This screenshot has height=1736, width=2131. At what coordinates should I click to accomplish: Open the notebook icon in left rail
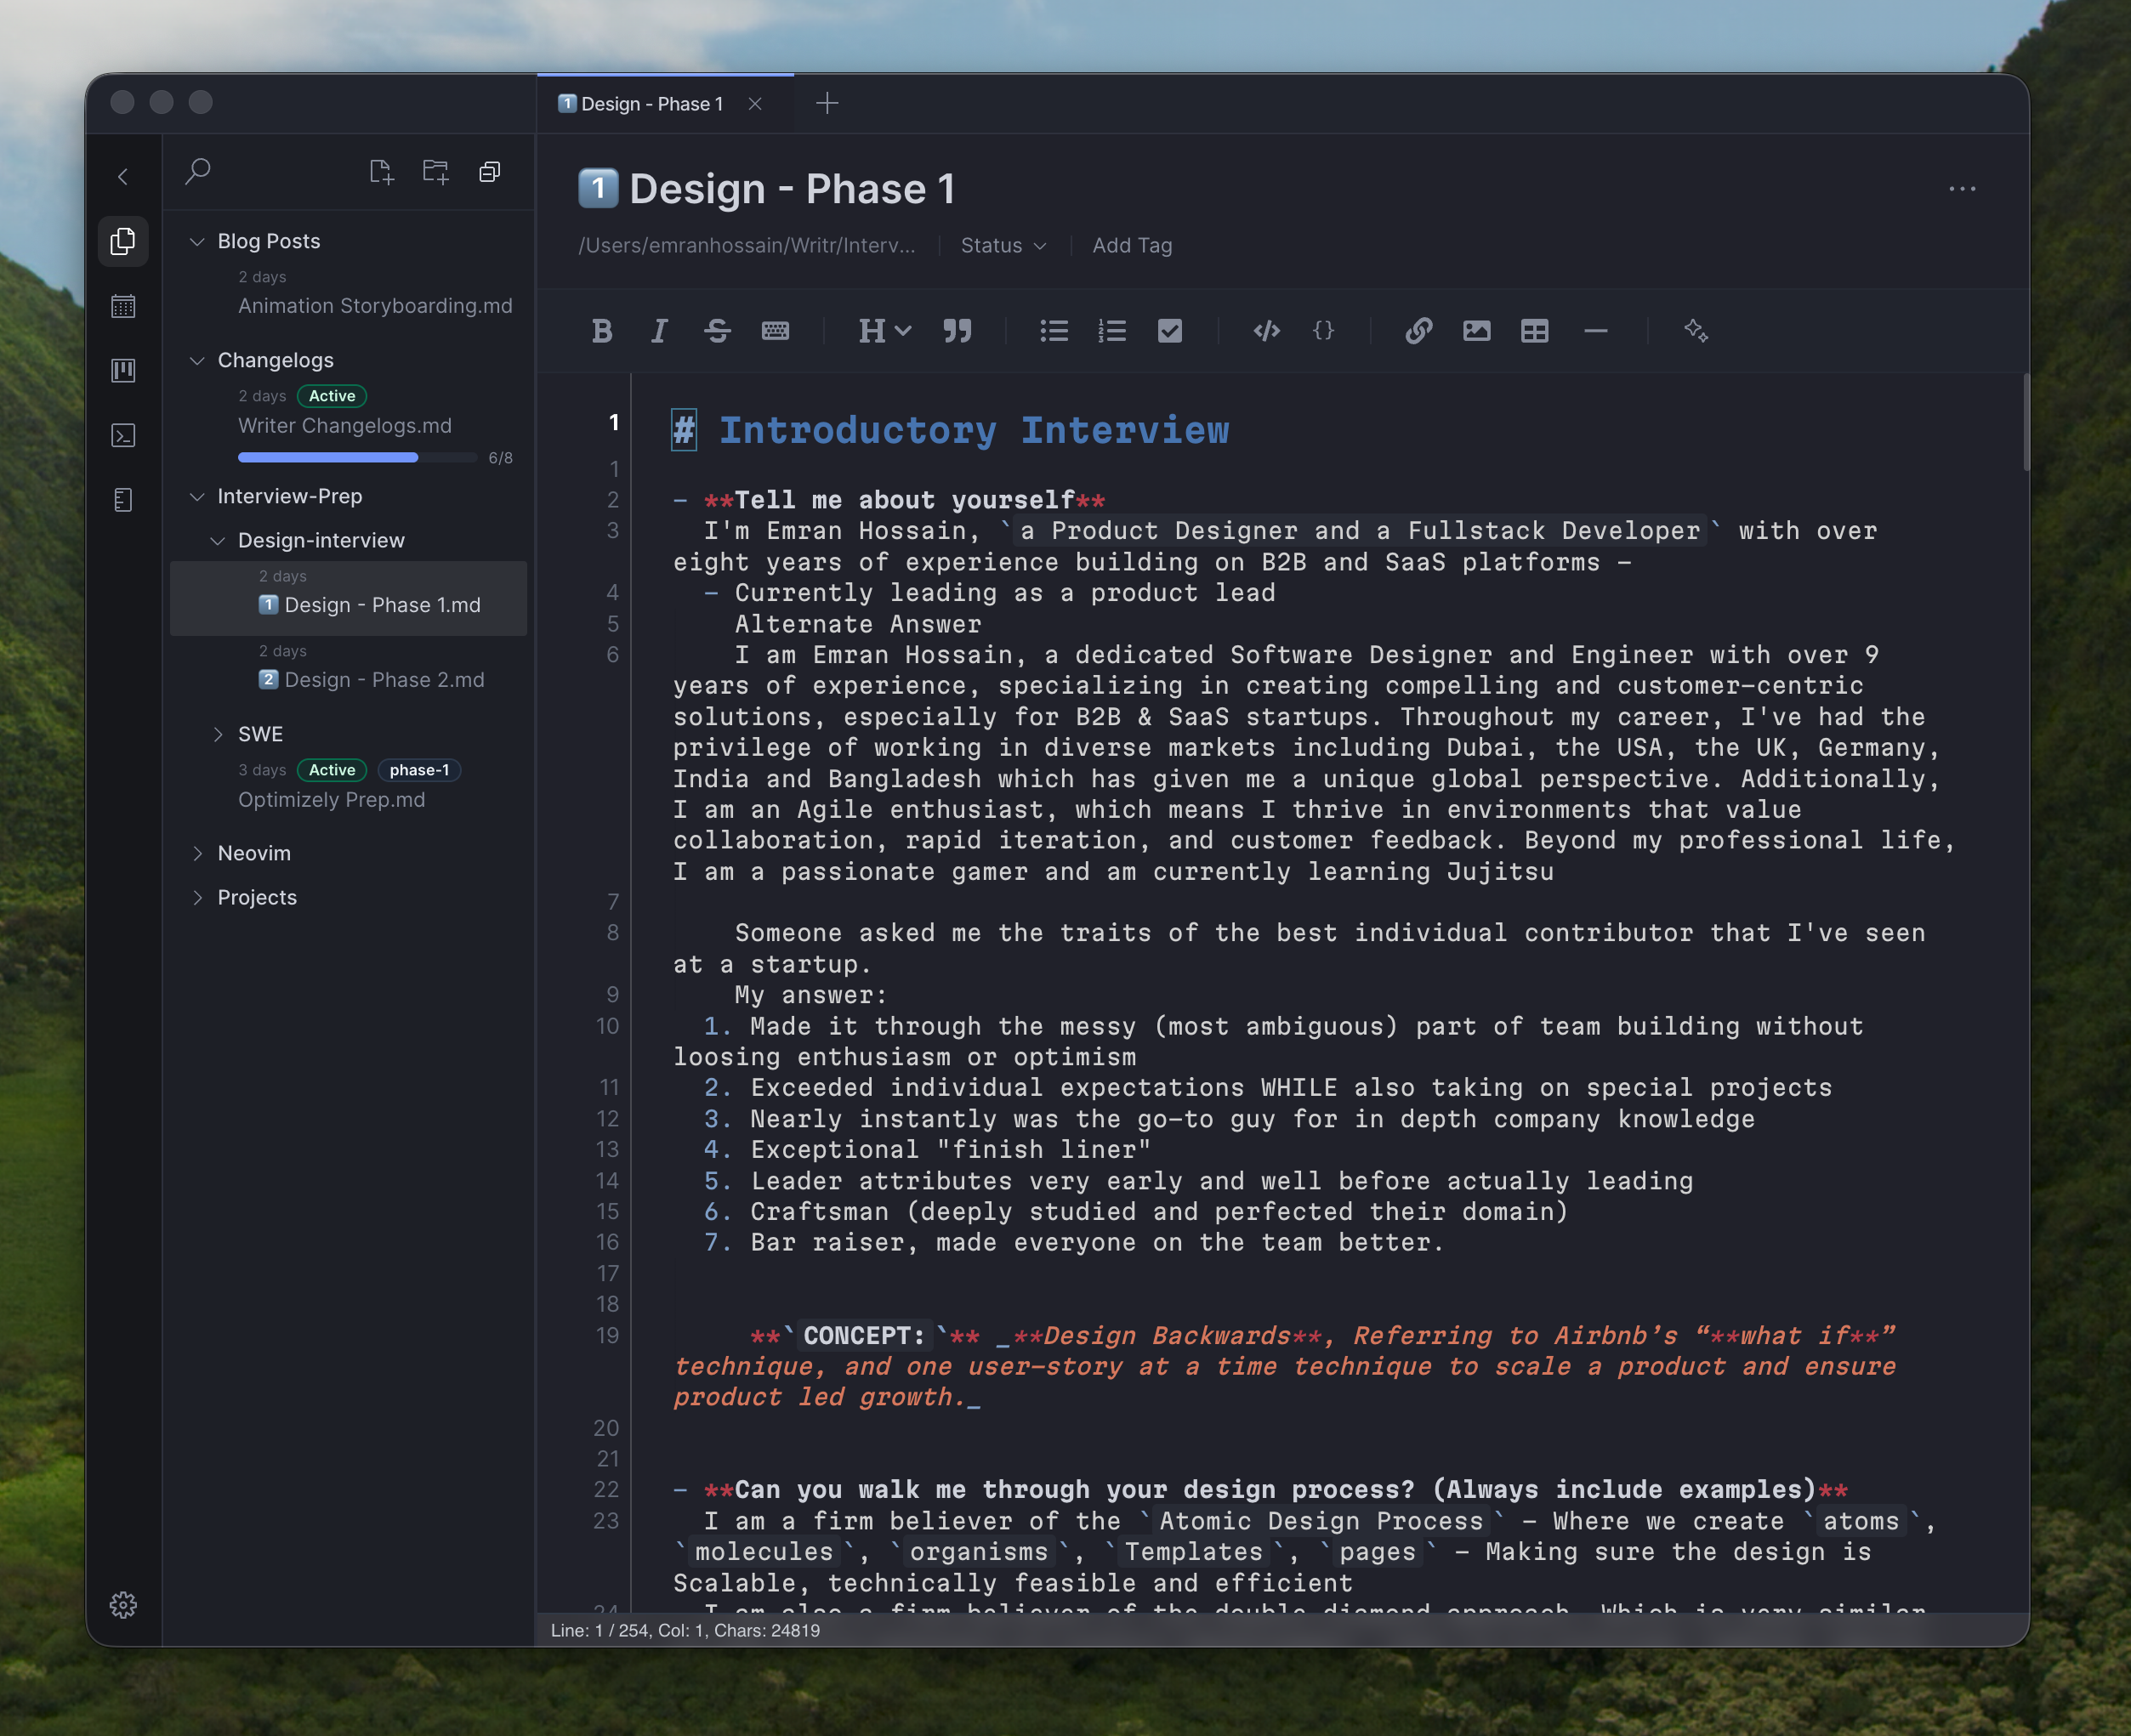(123, 500)
